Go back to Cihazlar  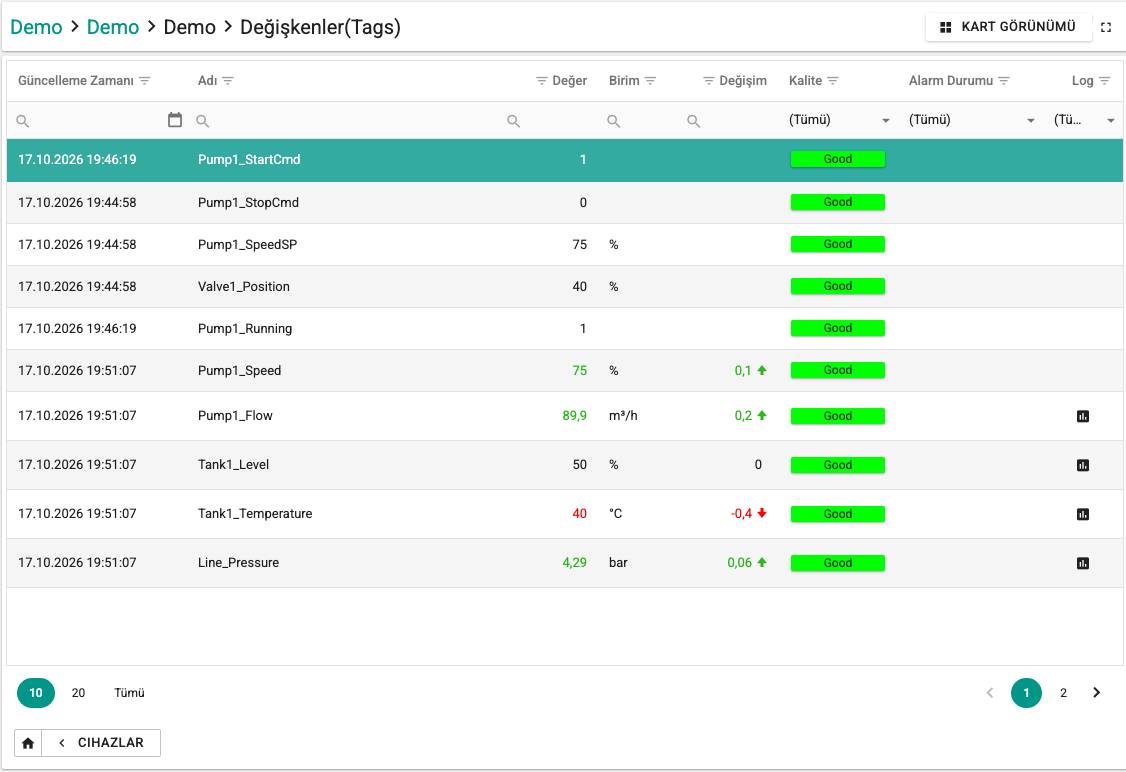pos(101,743)
